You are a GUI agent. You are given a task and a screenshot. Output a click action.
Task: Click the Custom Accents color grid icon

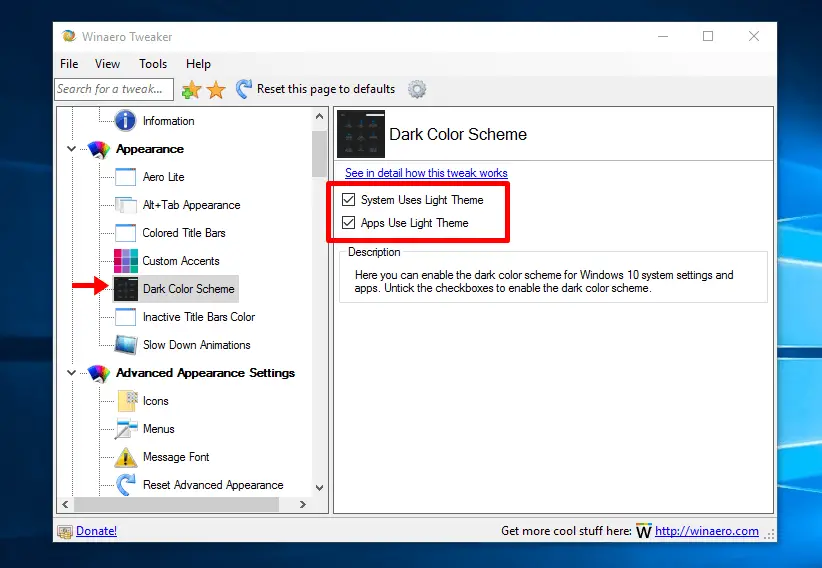[x=126, y=261]
